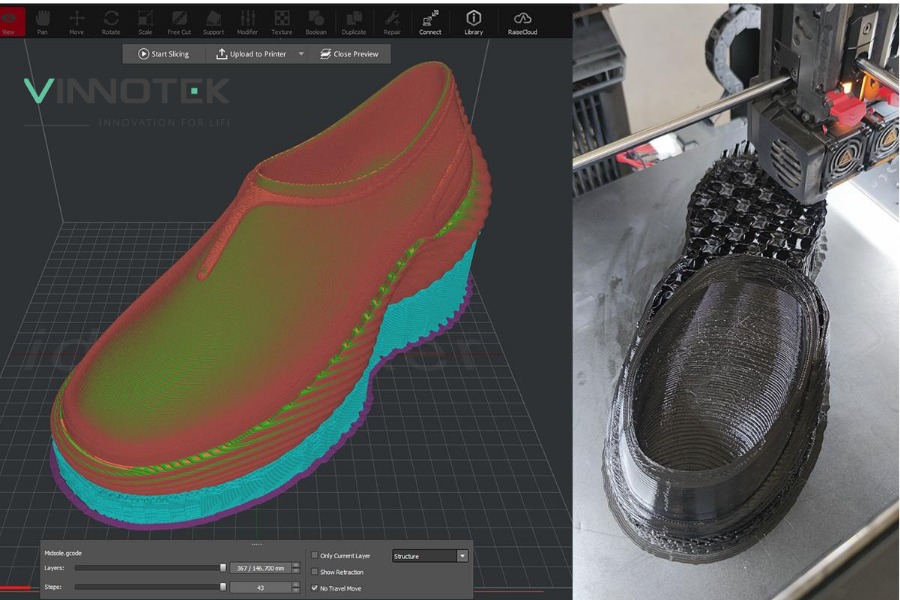Click the layer value field 367 / 146.700 mm

(261, 568)
